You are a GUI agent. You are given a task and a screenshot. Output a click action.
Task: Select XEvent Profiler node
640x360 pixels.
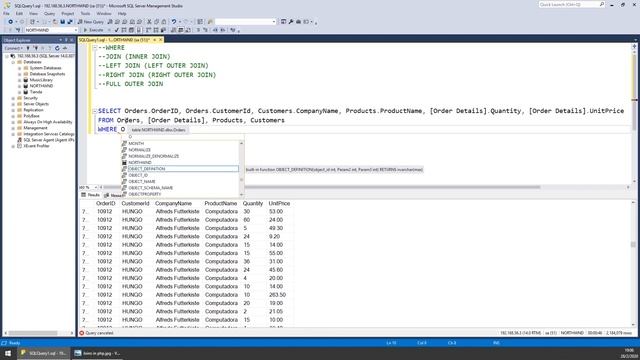[x=36, y=146]
